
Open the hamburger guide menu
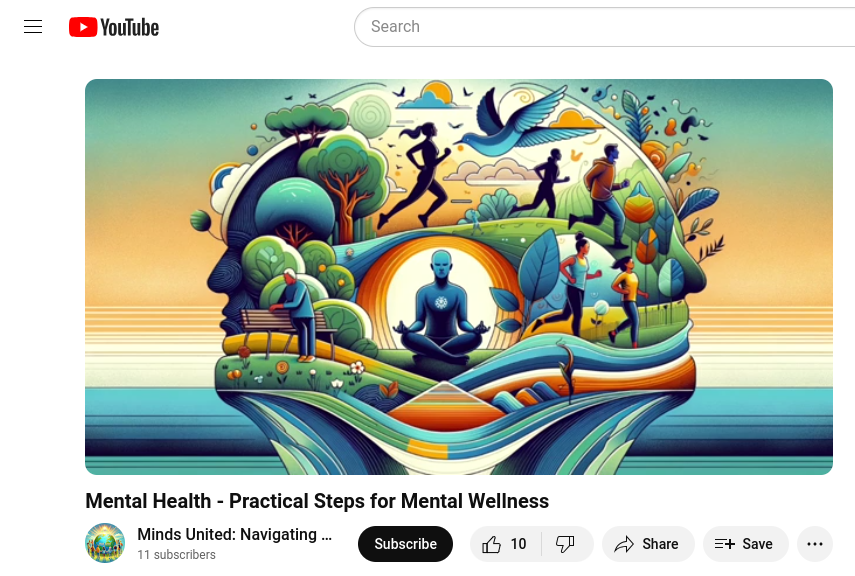point(33,27)
